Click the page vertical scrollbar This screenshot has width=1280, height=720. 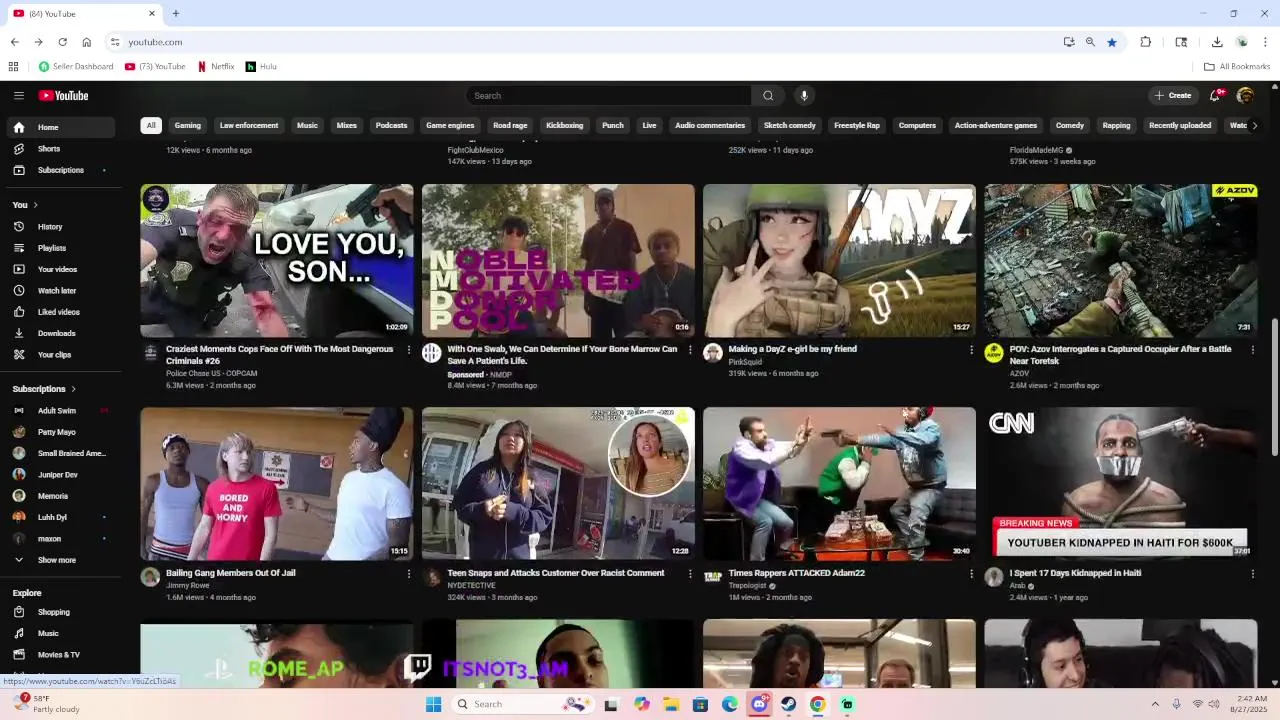[1274, 385]
